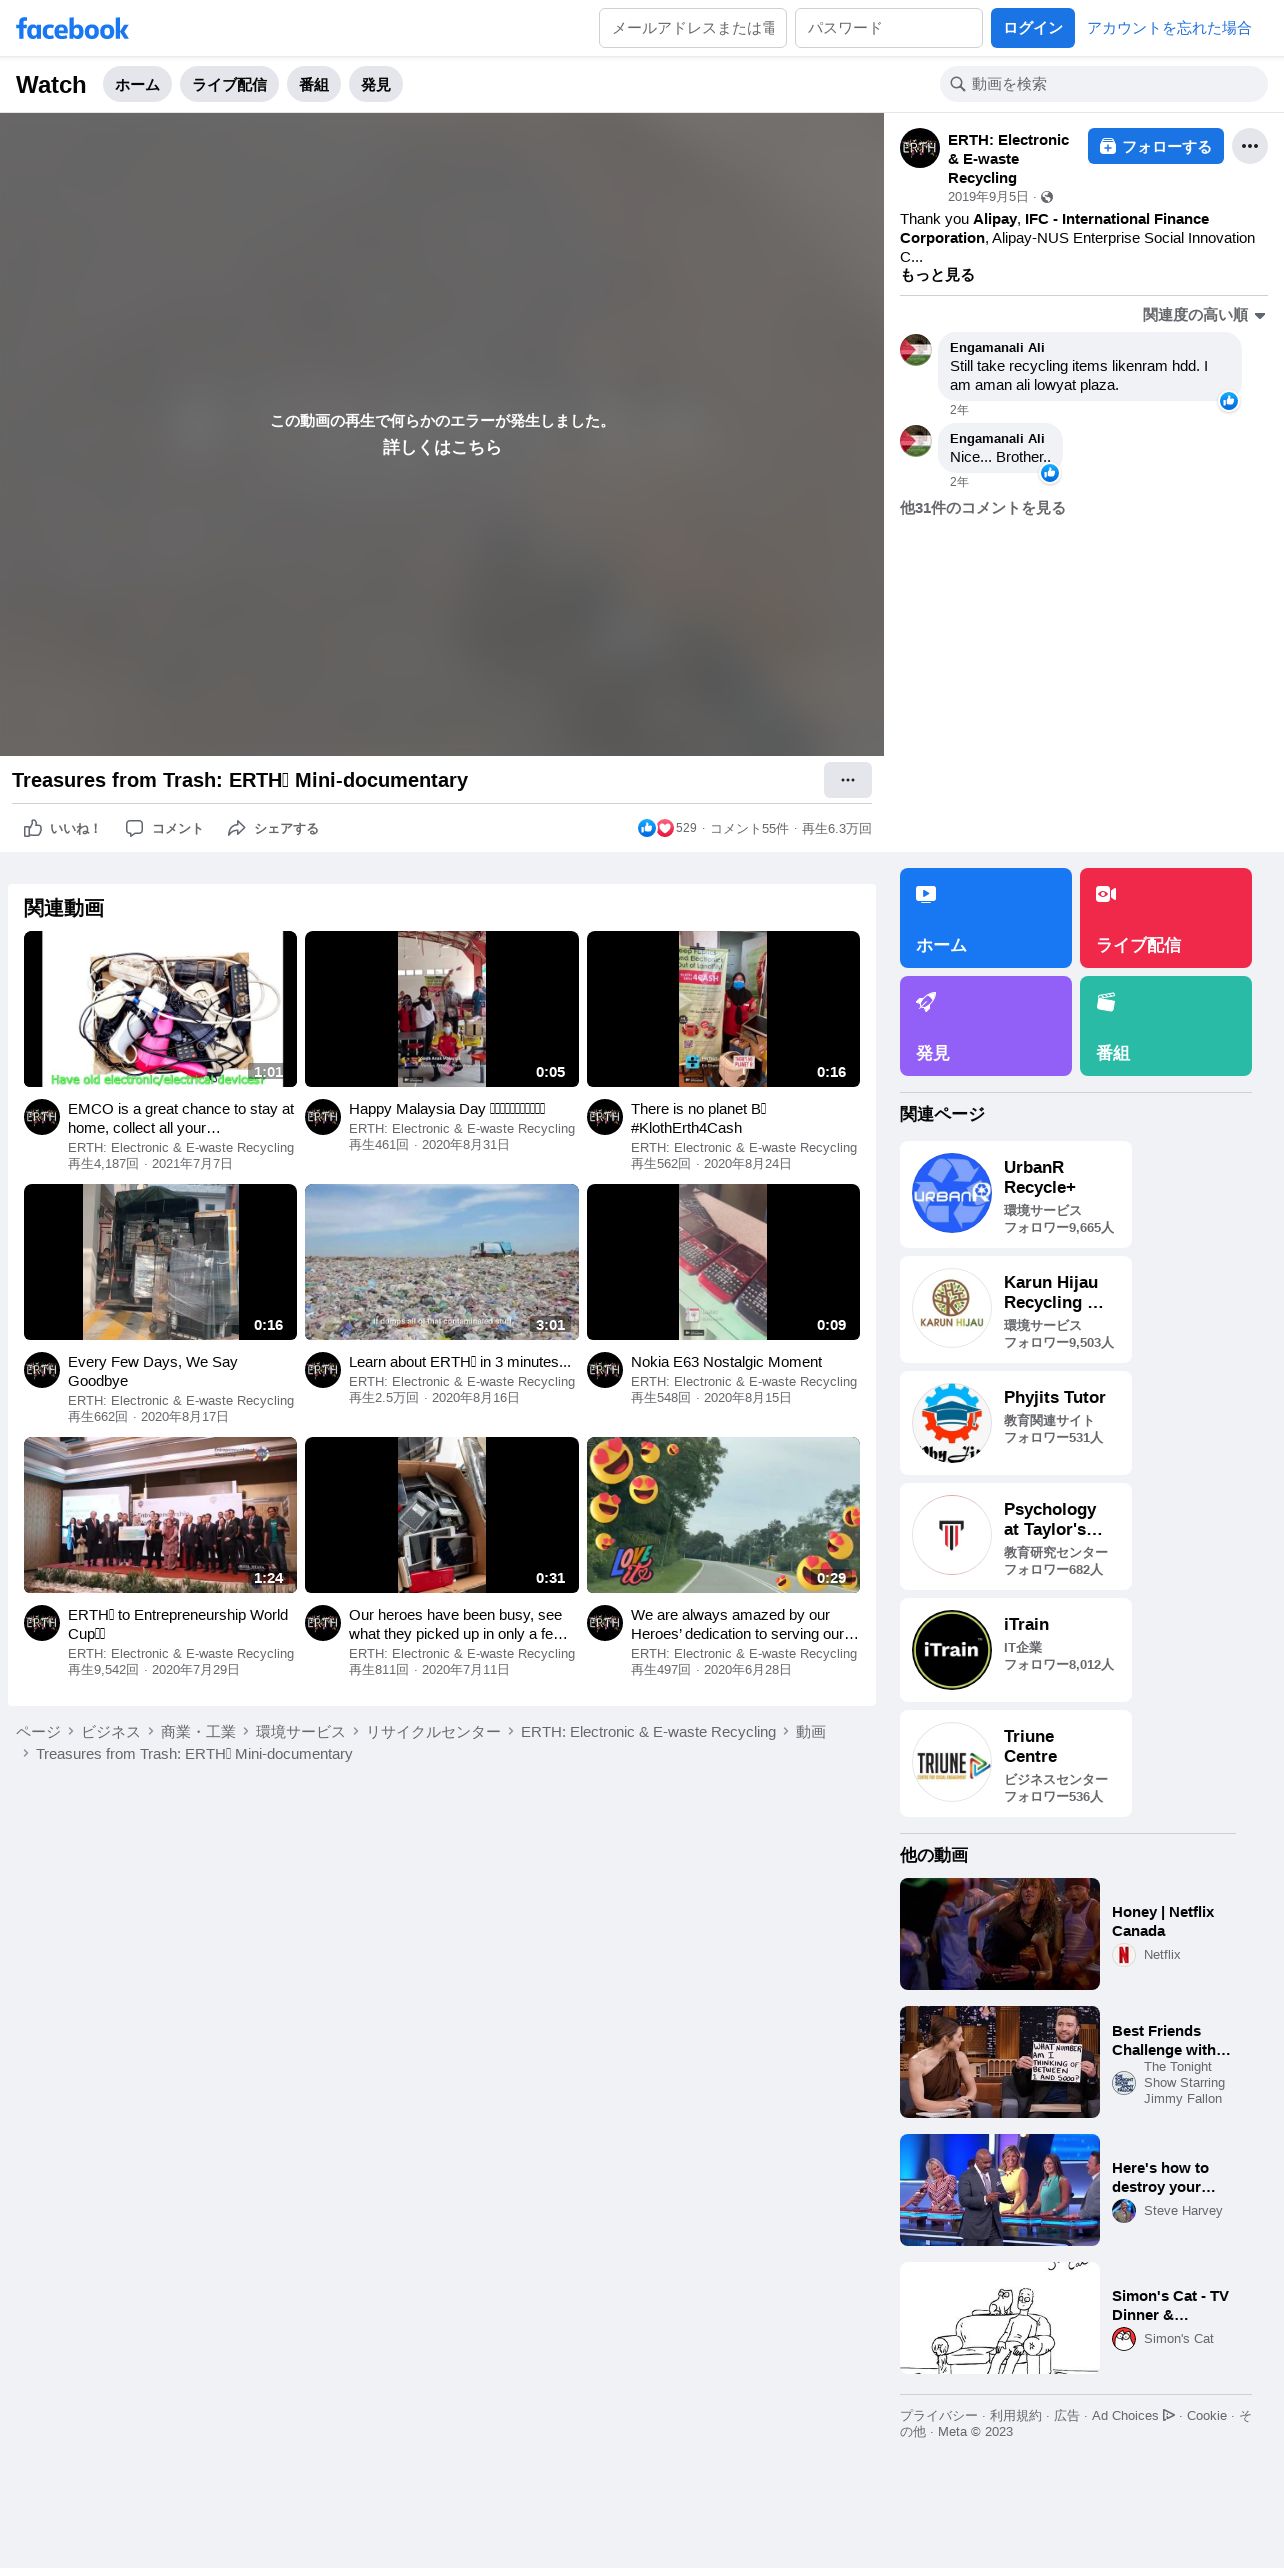Screen dimensions: 1284x2568
Task: Open the Honey Netflix Canada video thumbnail
Action: click(x=999, y=1934)
